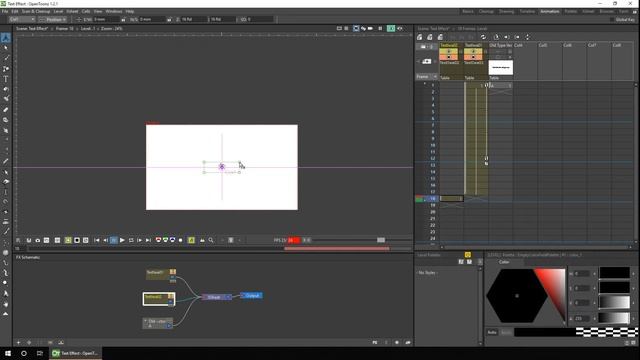Click the Pause button in viewer

pyautogui.click(x=114, y=240)
